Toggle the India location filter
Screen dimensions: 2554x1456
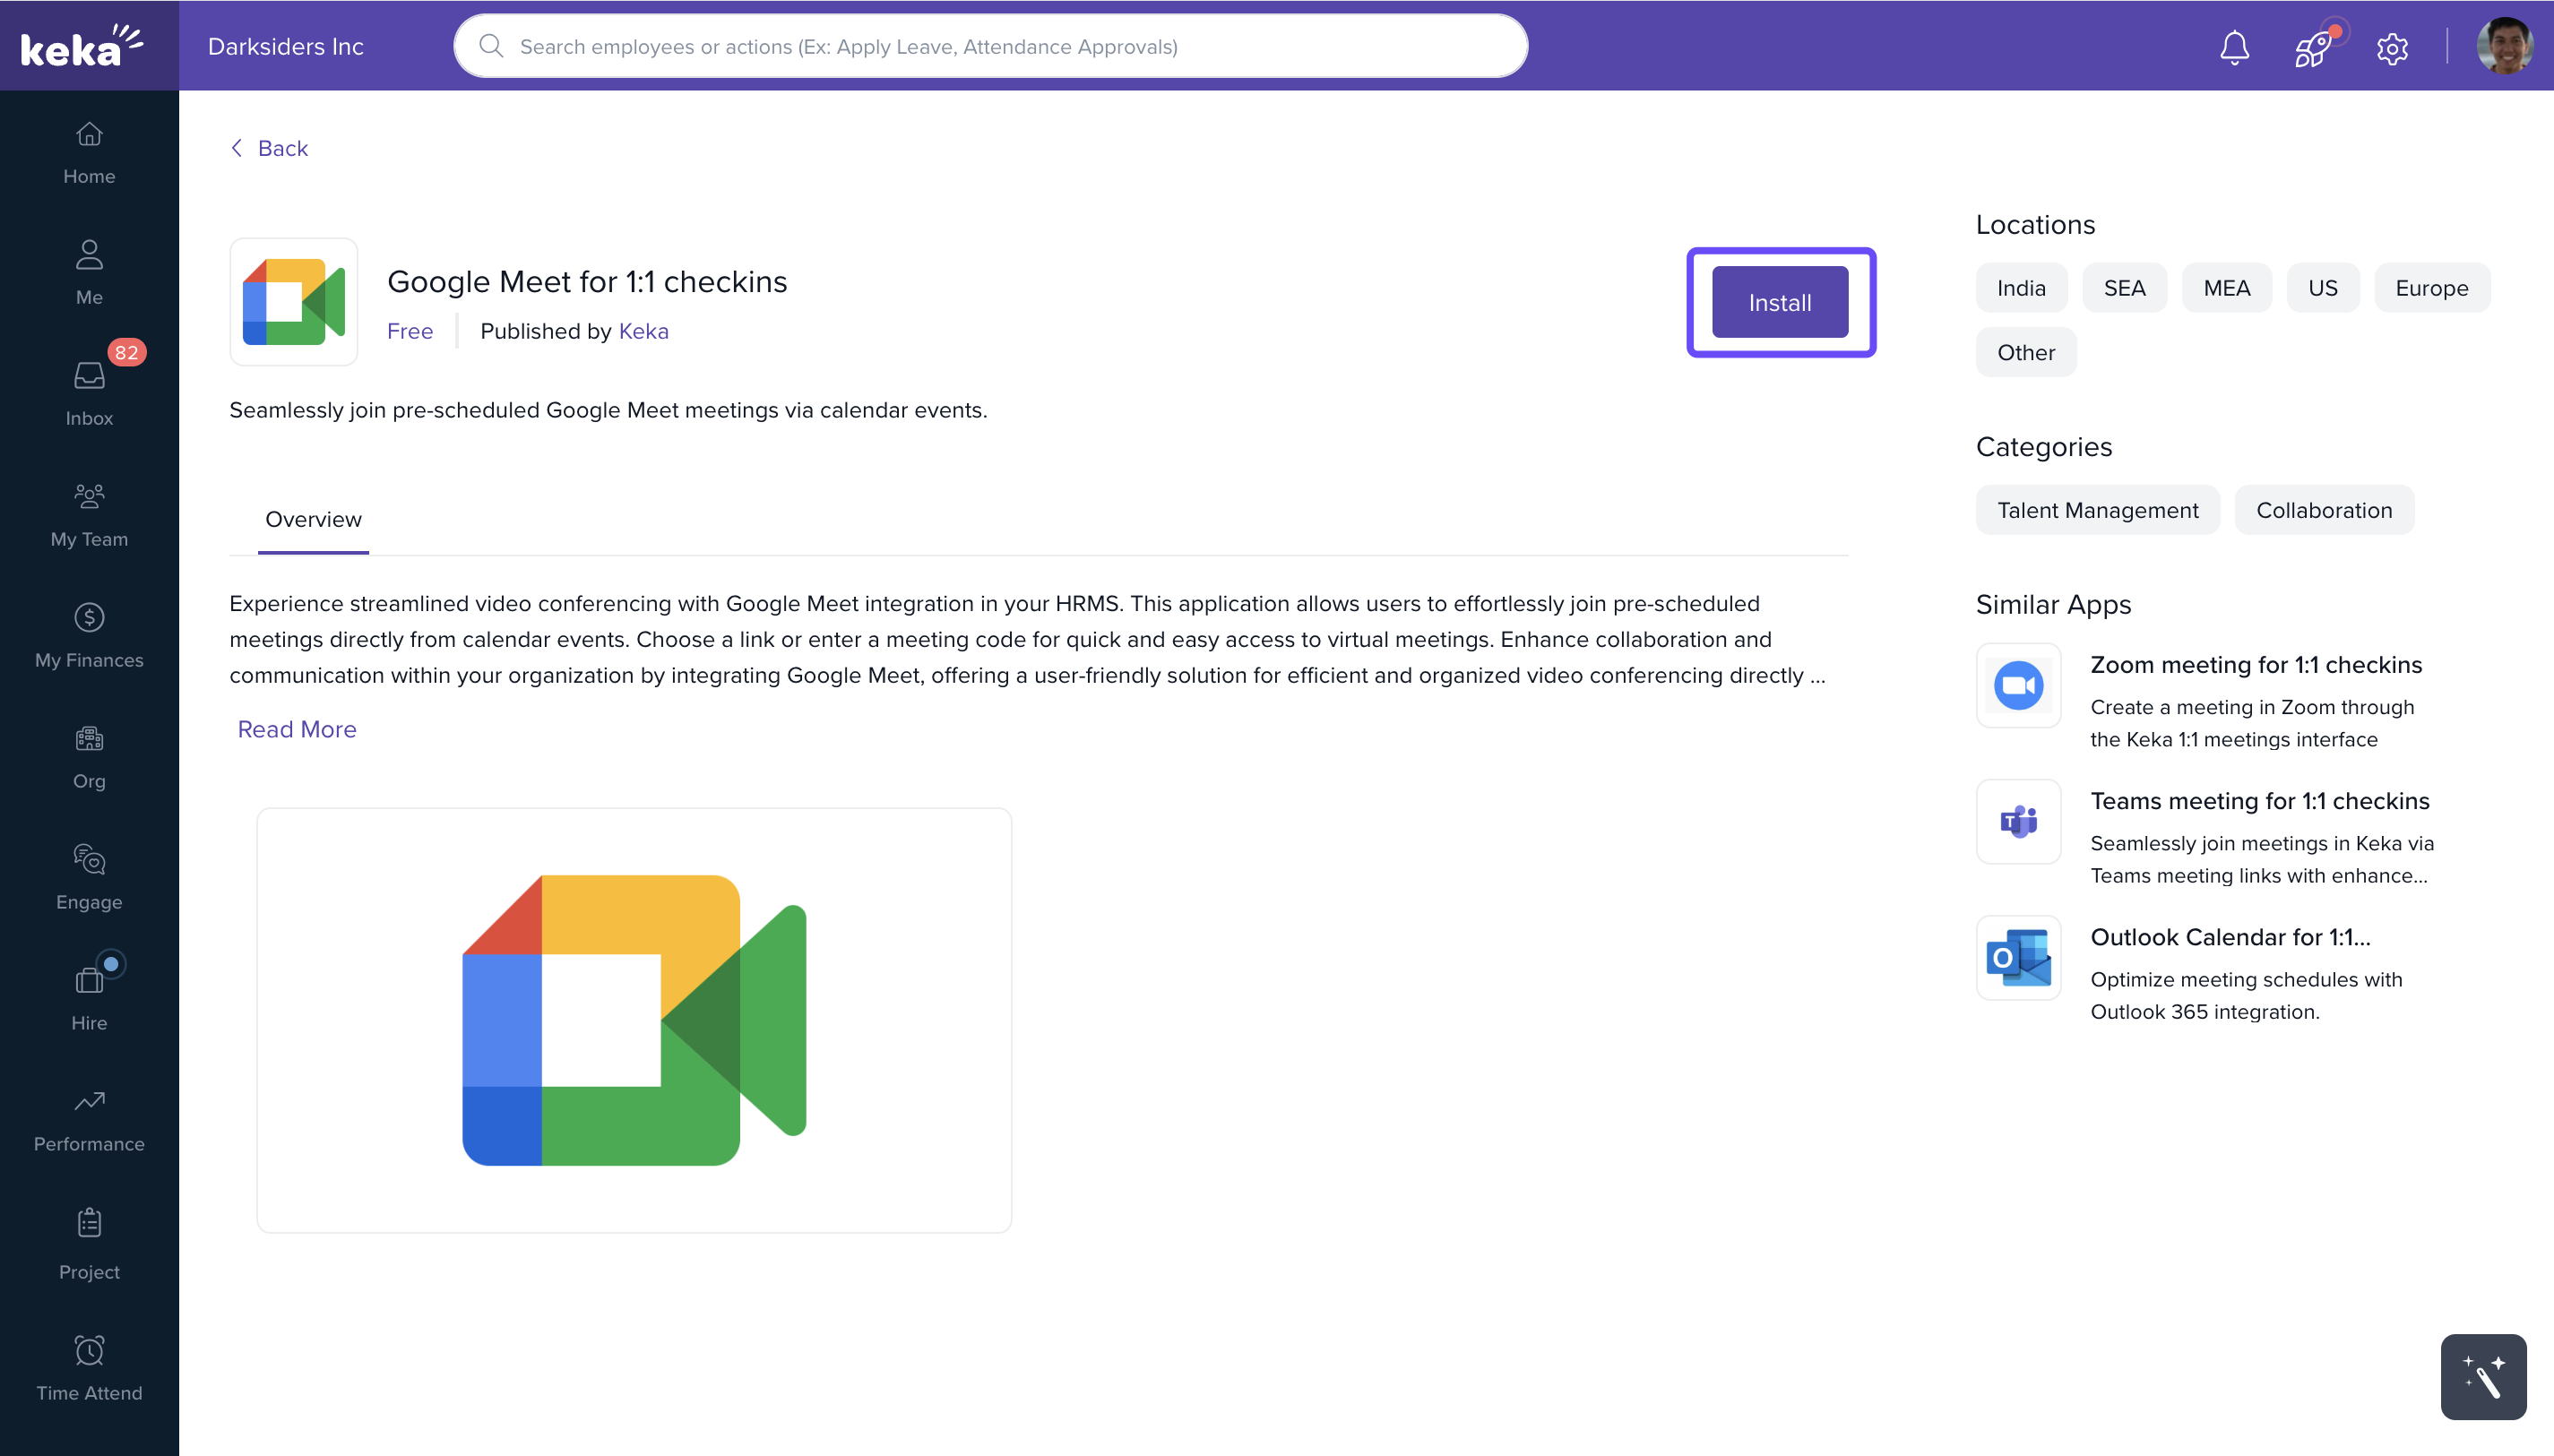click(x=2019, y=287)
